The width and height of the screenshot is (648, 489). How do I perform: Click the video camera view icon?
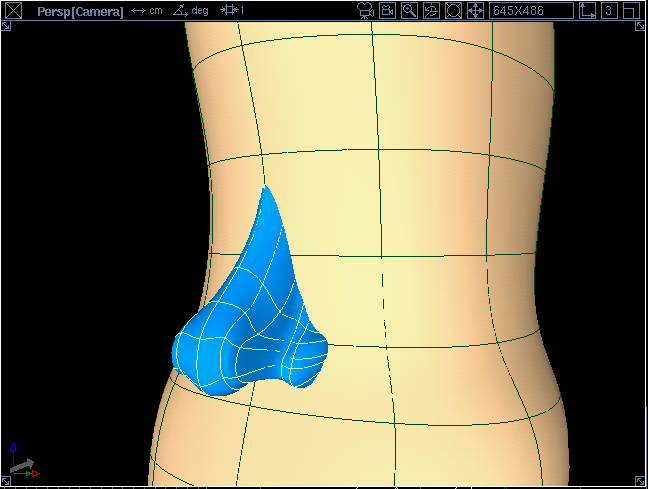coord(387,11)
